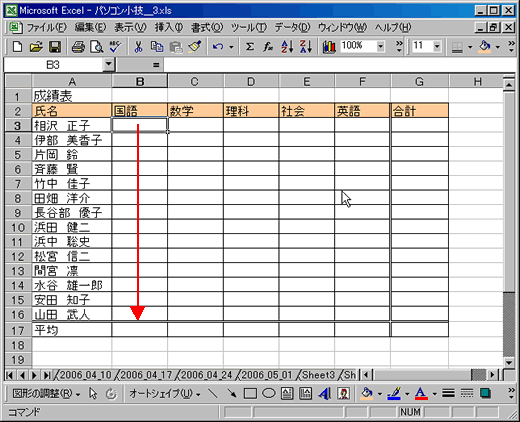Select the Format Painter brush icon
The image size is (520, 422).
195,47
